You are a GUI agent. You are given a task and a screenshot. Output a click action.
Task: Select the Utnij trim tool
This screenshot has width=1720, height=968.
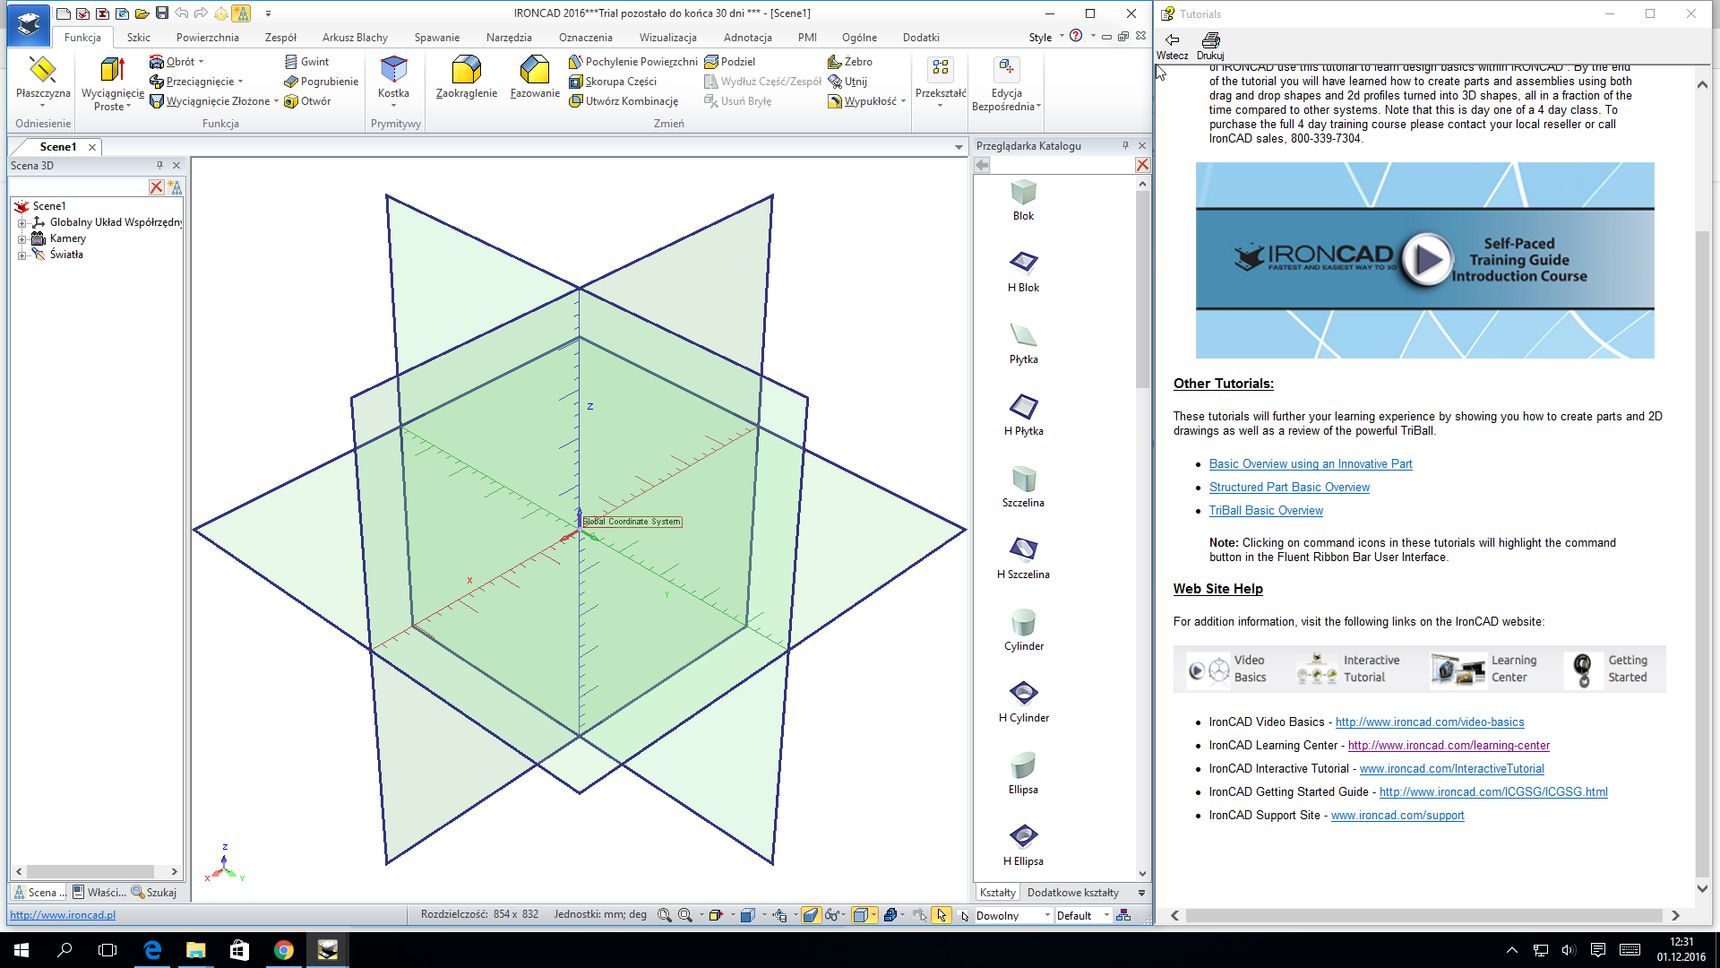[x=847, y=81]
